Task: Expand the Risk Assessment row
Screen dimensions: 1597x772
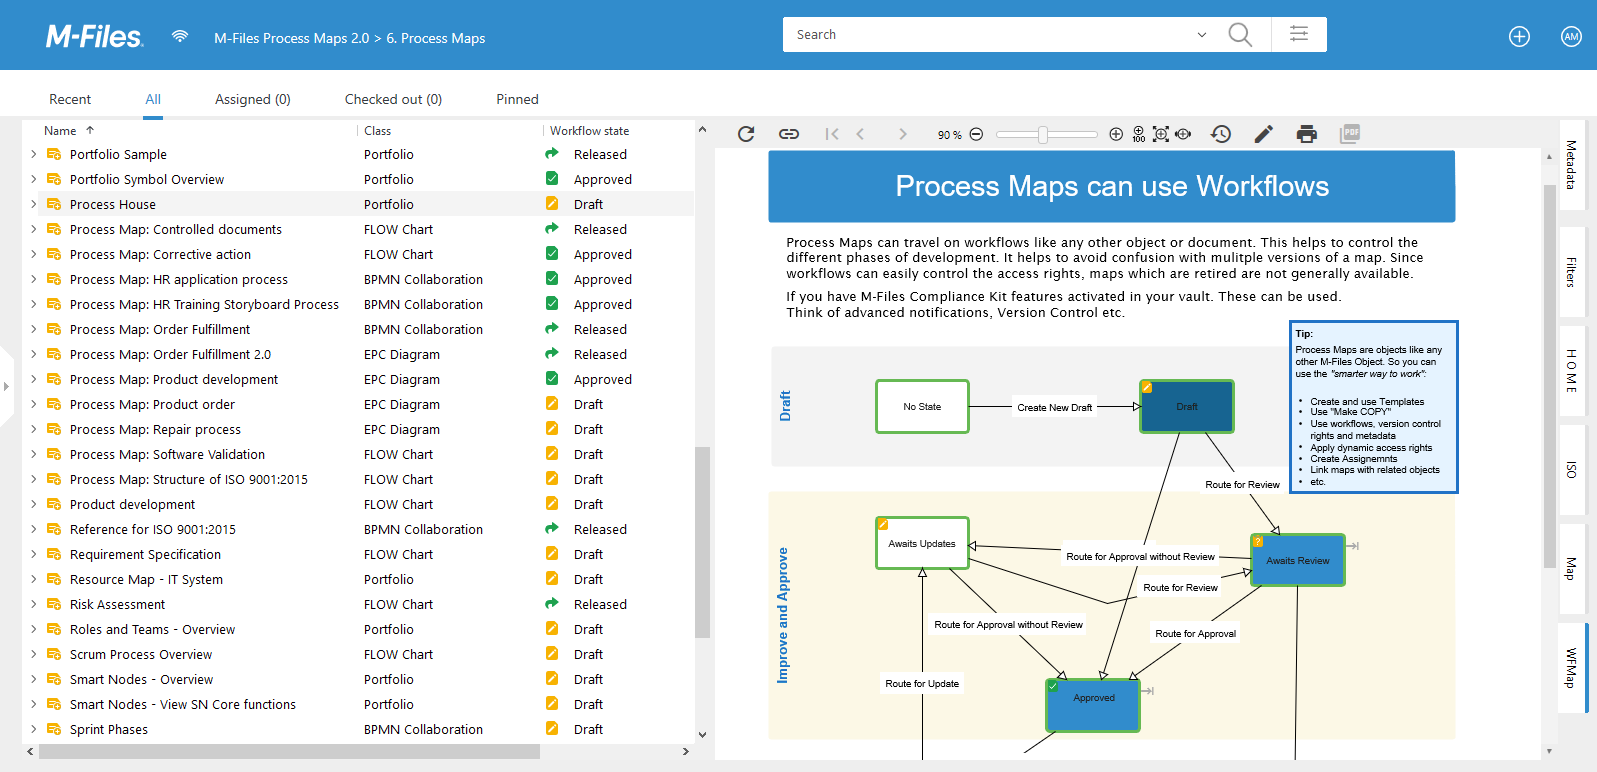Action: pyautogui.click(x=34, y=604)
